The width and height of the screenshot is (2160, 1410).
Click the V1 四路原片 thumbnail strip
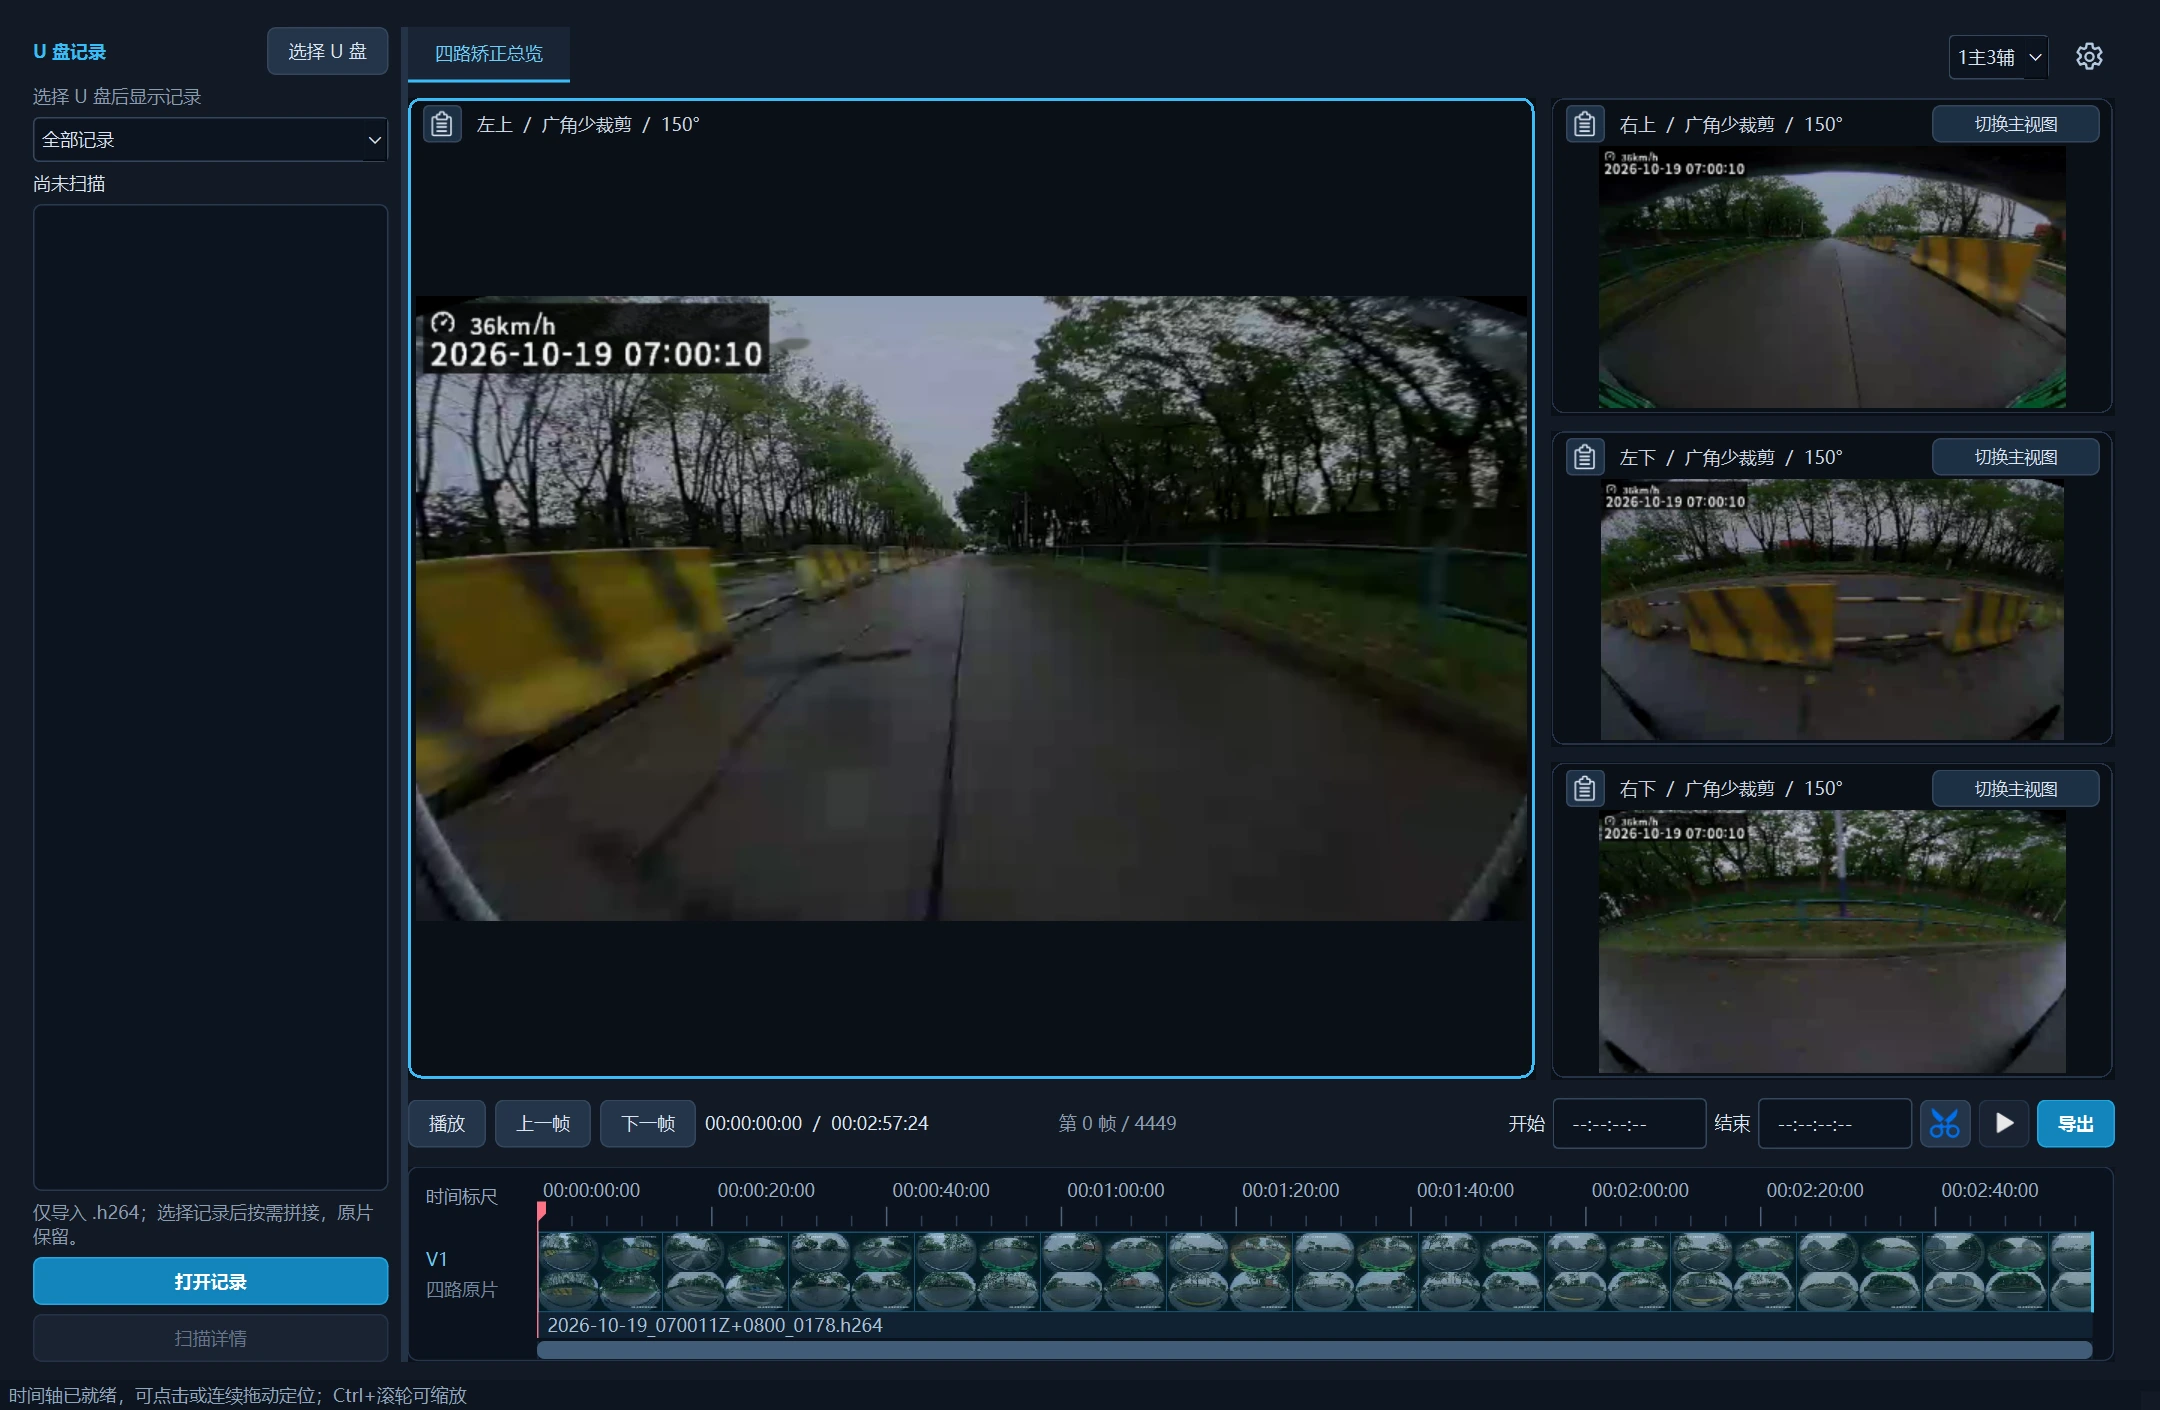[1315, 1271]
